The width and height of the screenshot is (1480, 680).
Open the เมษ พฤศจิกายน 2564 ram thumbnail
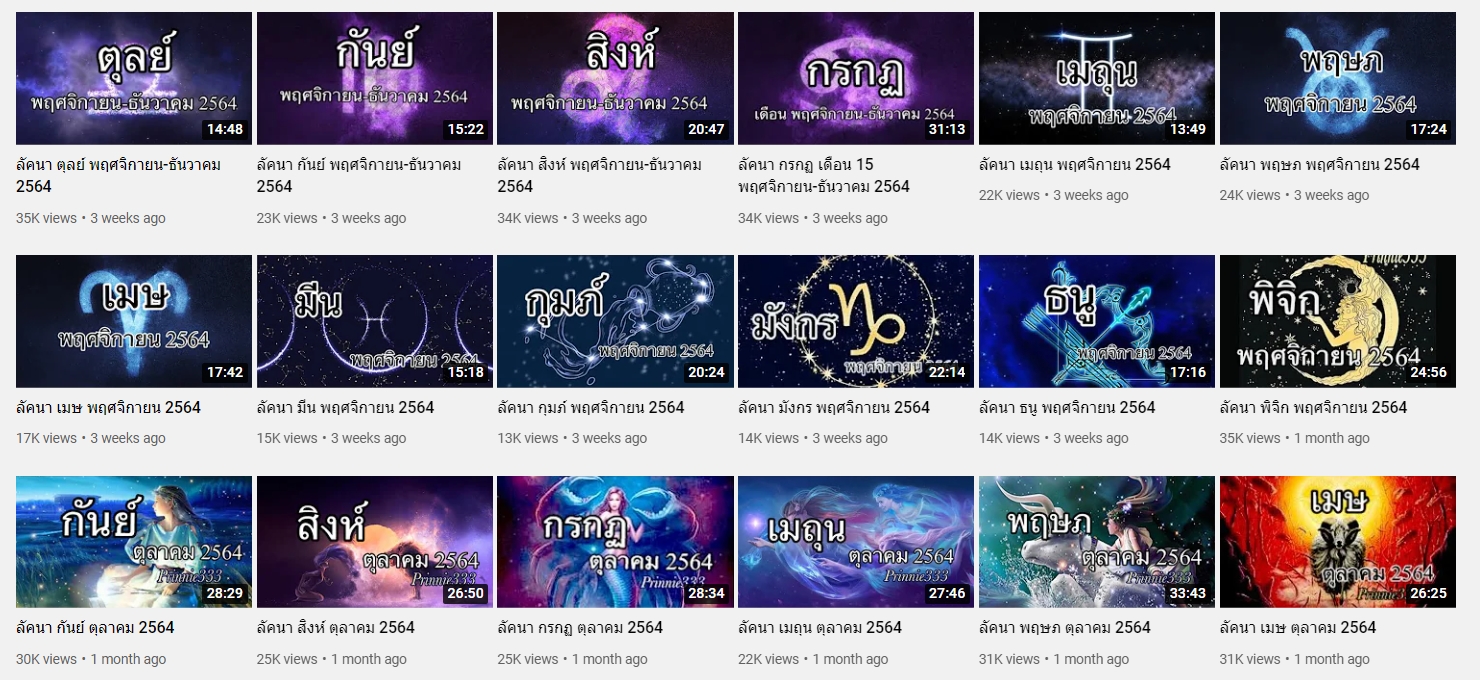coord(134,321)
